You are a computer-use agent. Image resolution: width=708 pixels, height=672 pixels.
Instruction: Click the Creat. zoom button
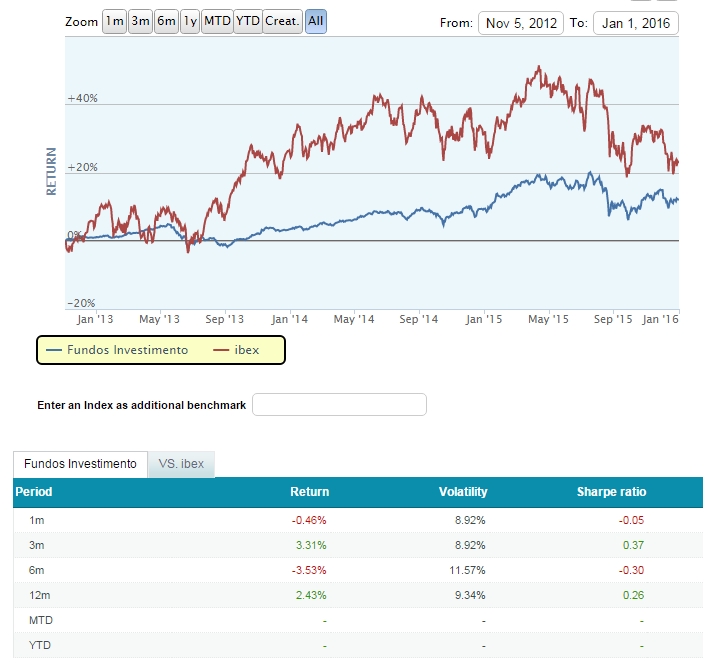click(283, 22)
